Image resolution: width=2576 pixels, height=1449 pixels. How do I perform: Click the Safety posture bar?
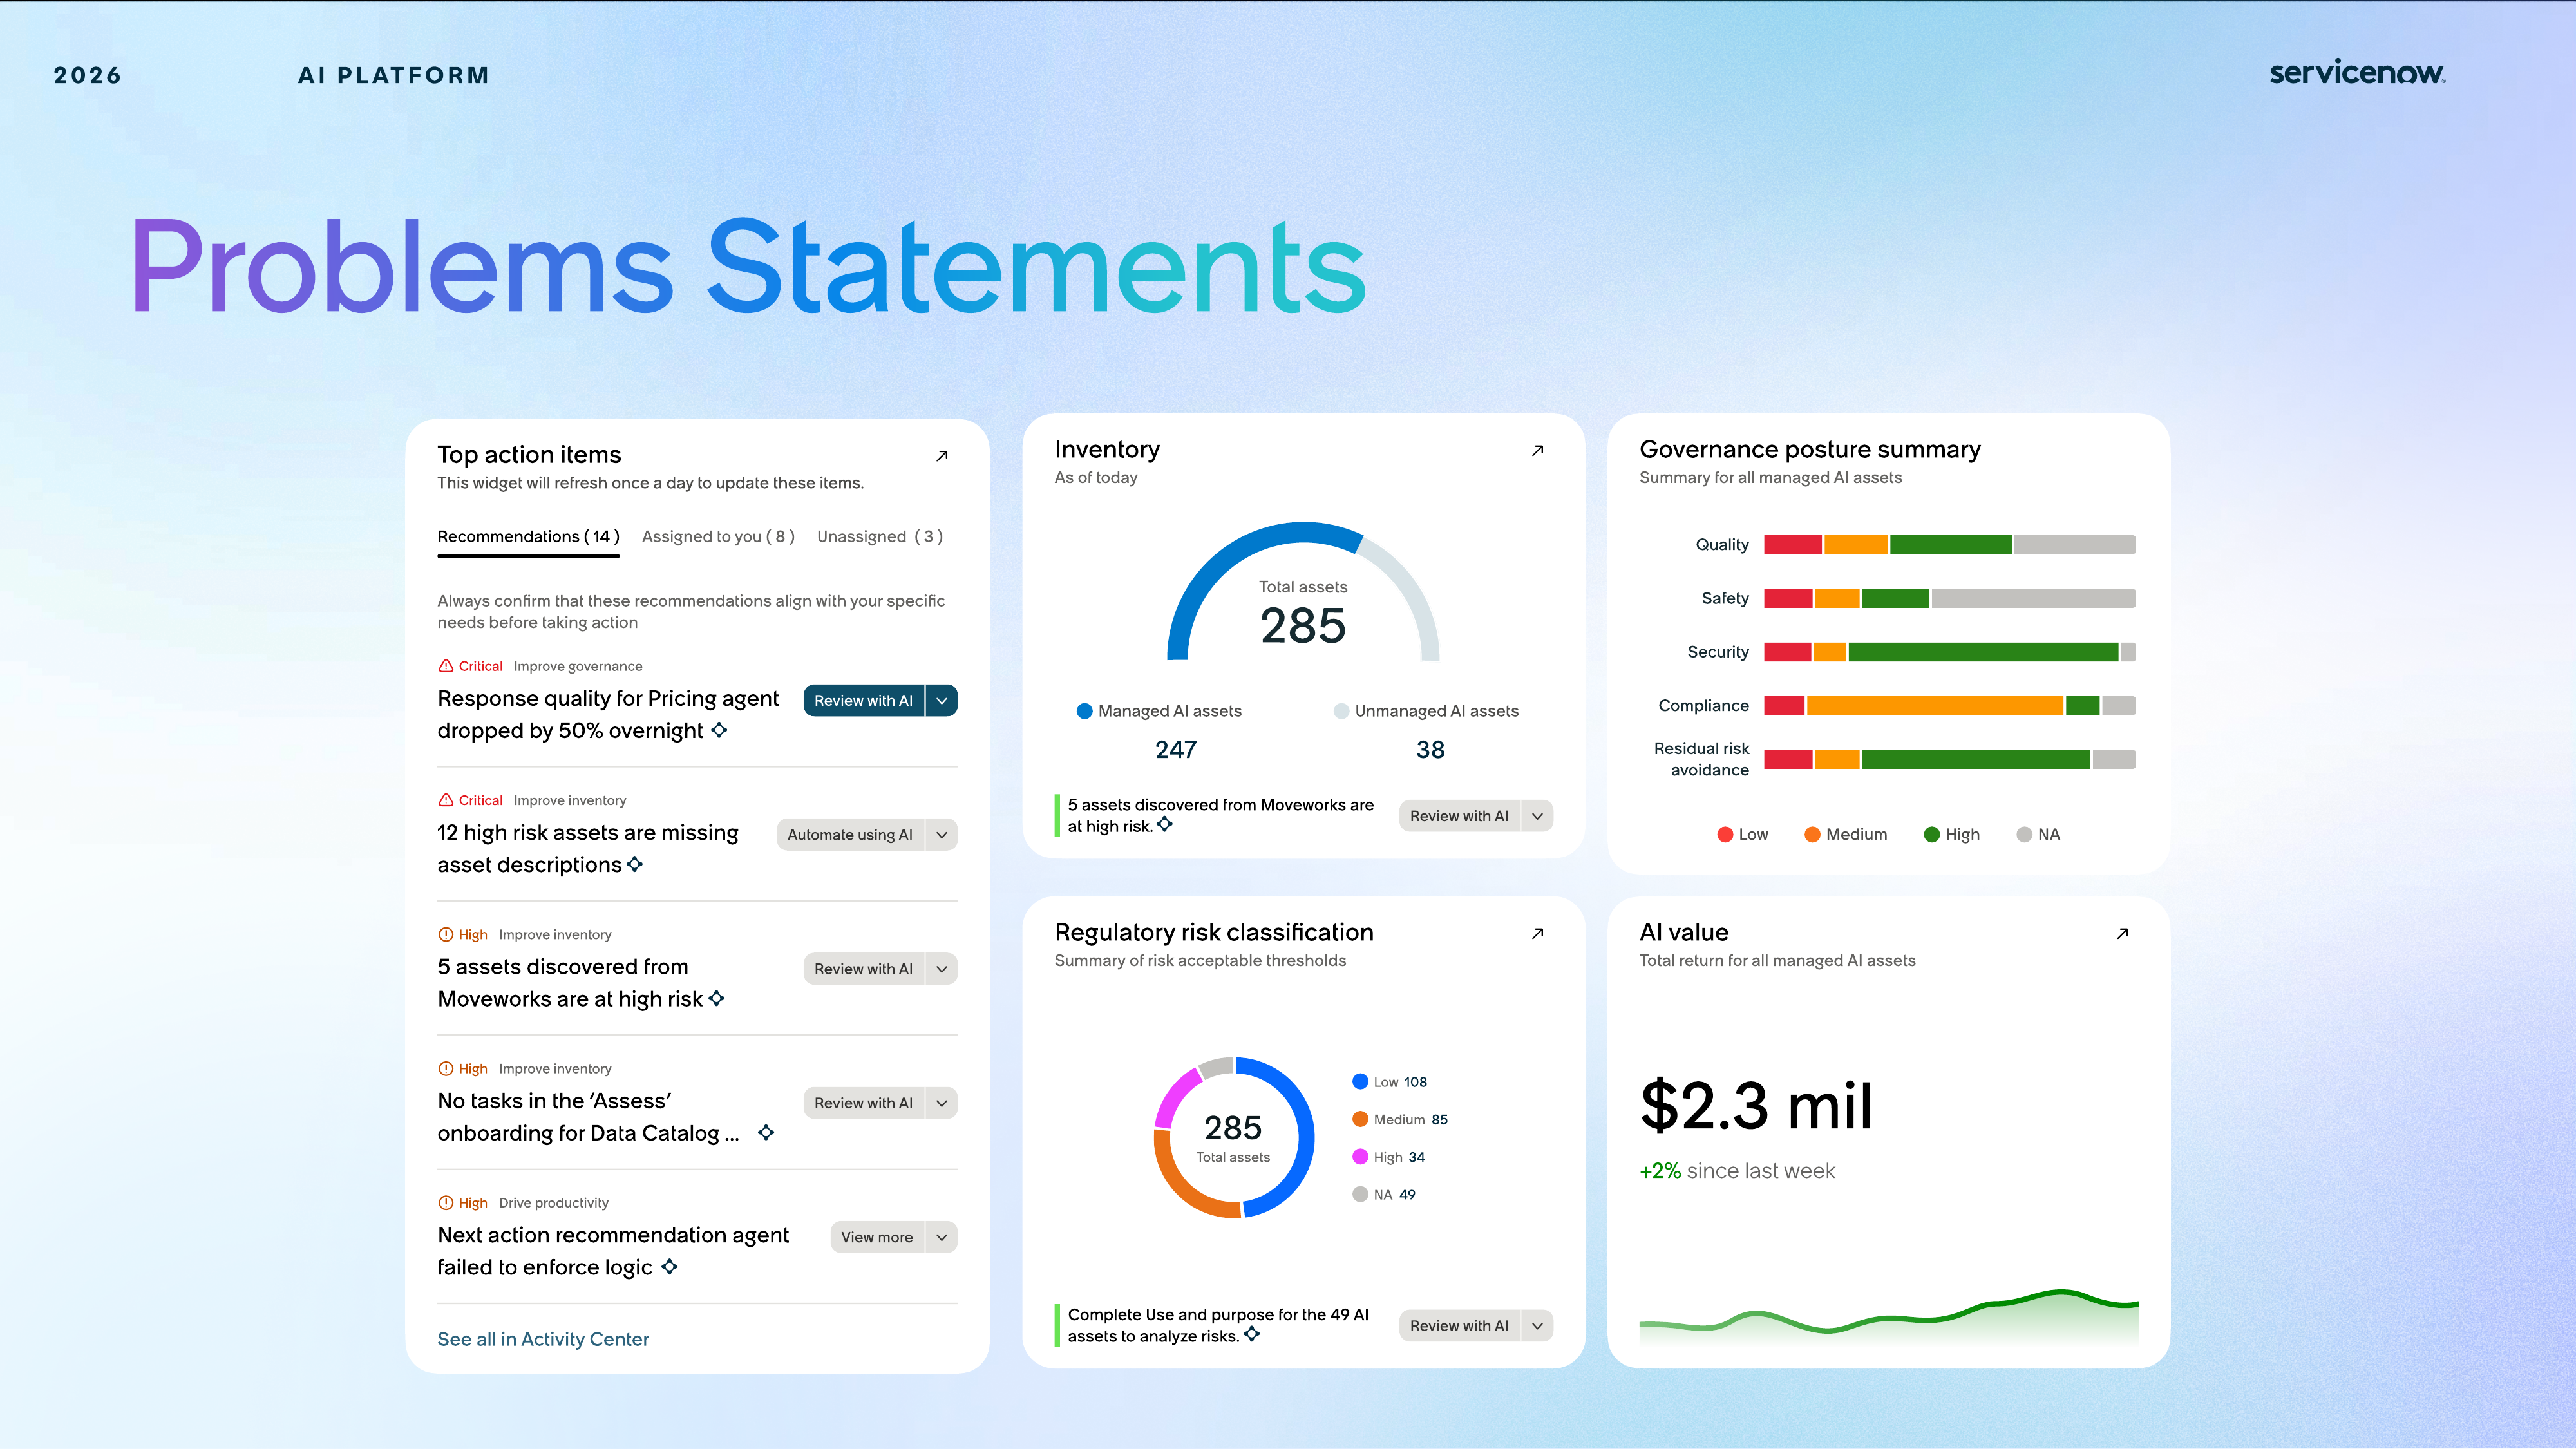point(1949,599)
